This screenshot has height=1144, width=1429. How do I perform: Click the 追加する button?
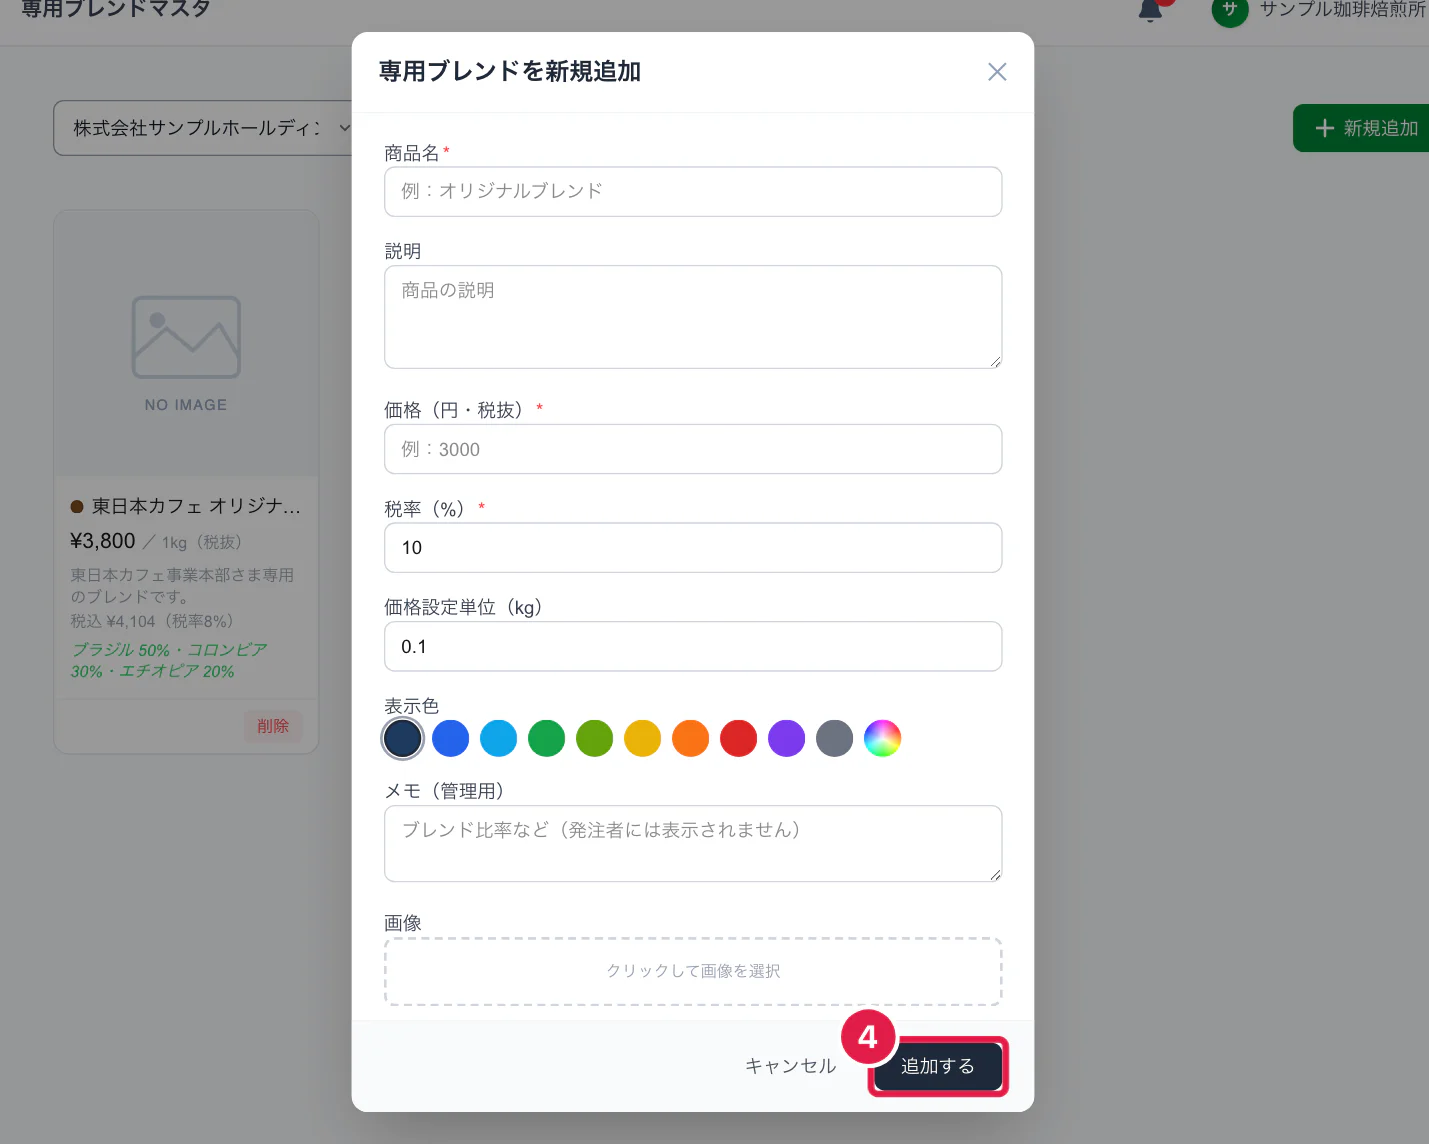[938, 1066]
